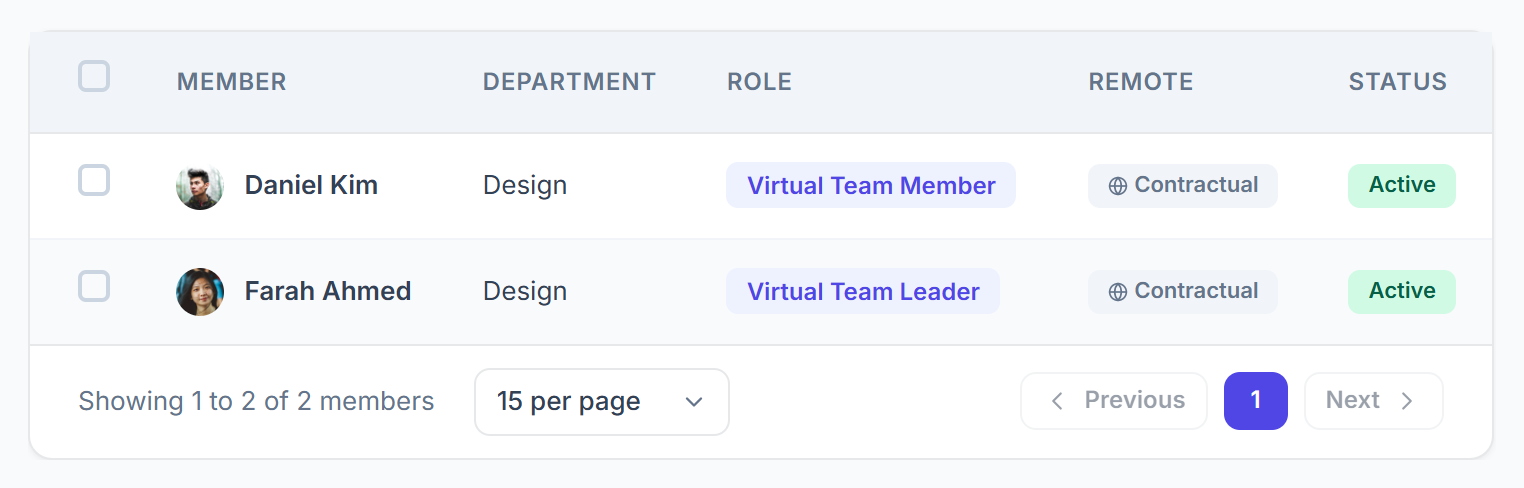1524x488 pixels.
Task: Click the Design cell in Farah Ahmed's row
Action: 525,292
